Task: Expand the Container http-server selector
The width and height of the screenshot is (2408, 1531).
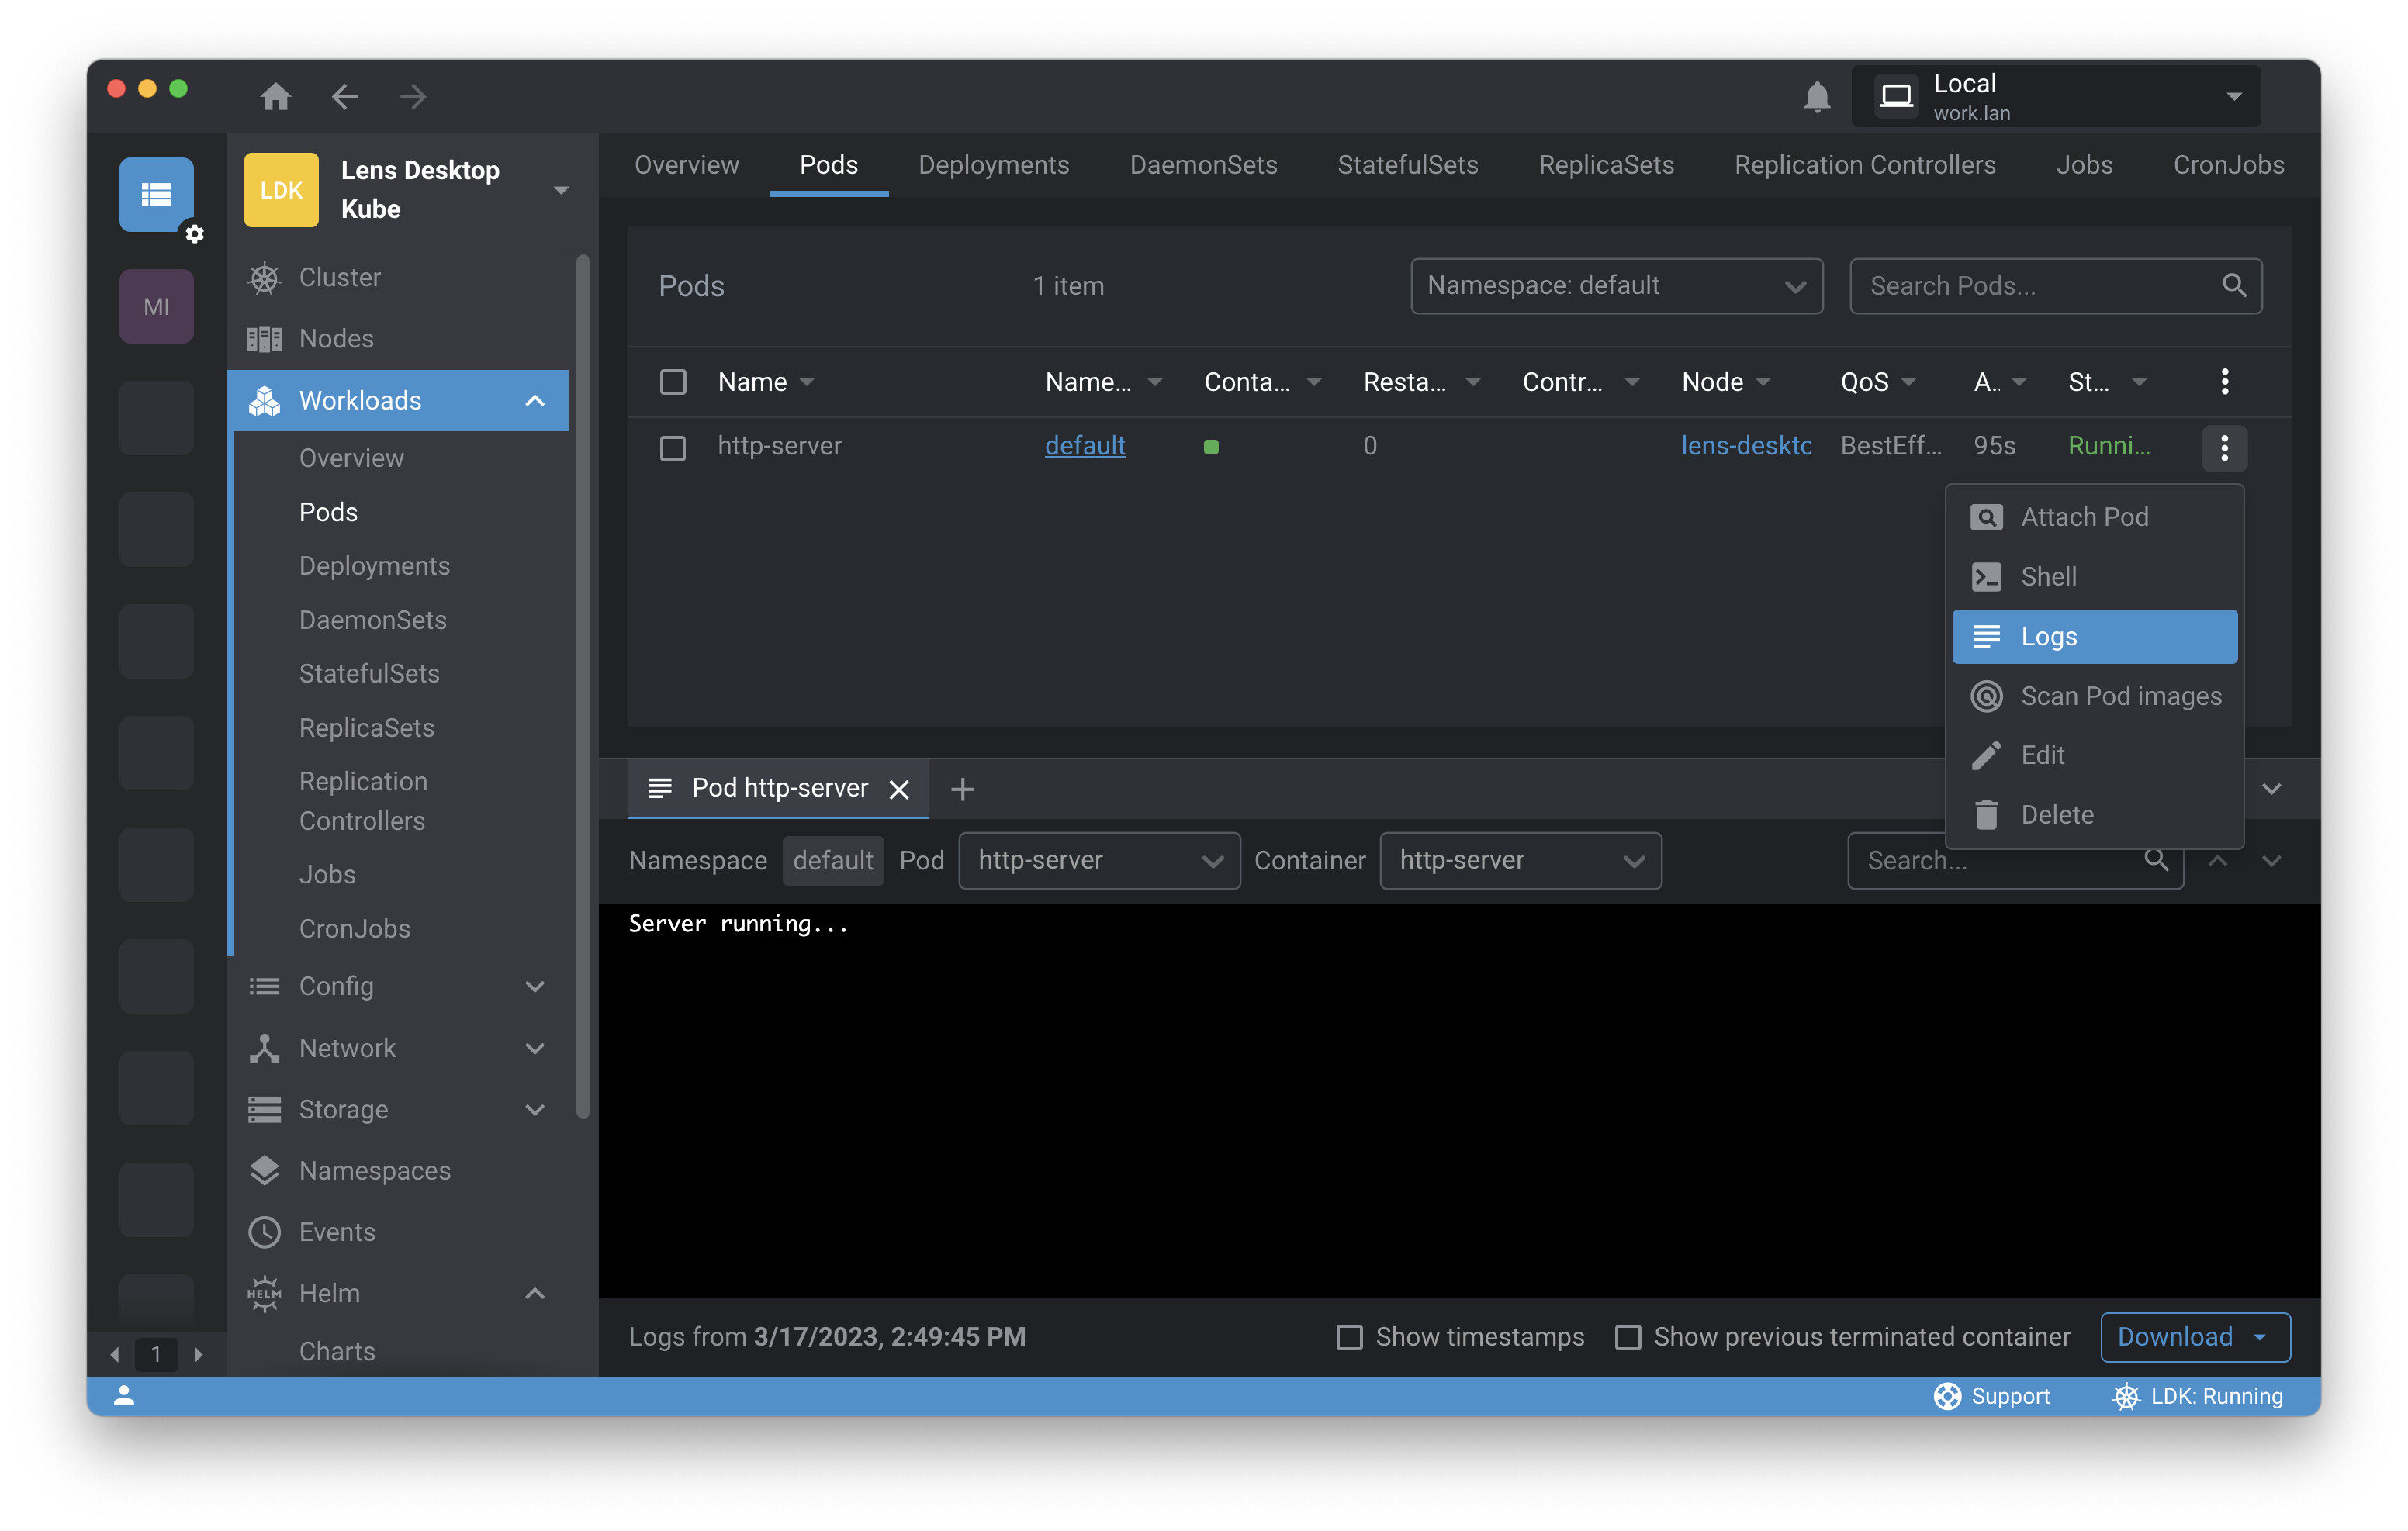Action: pyautogui.click(x=1519, y=861)
